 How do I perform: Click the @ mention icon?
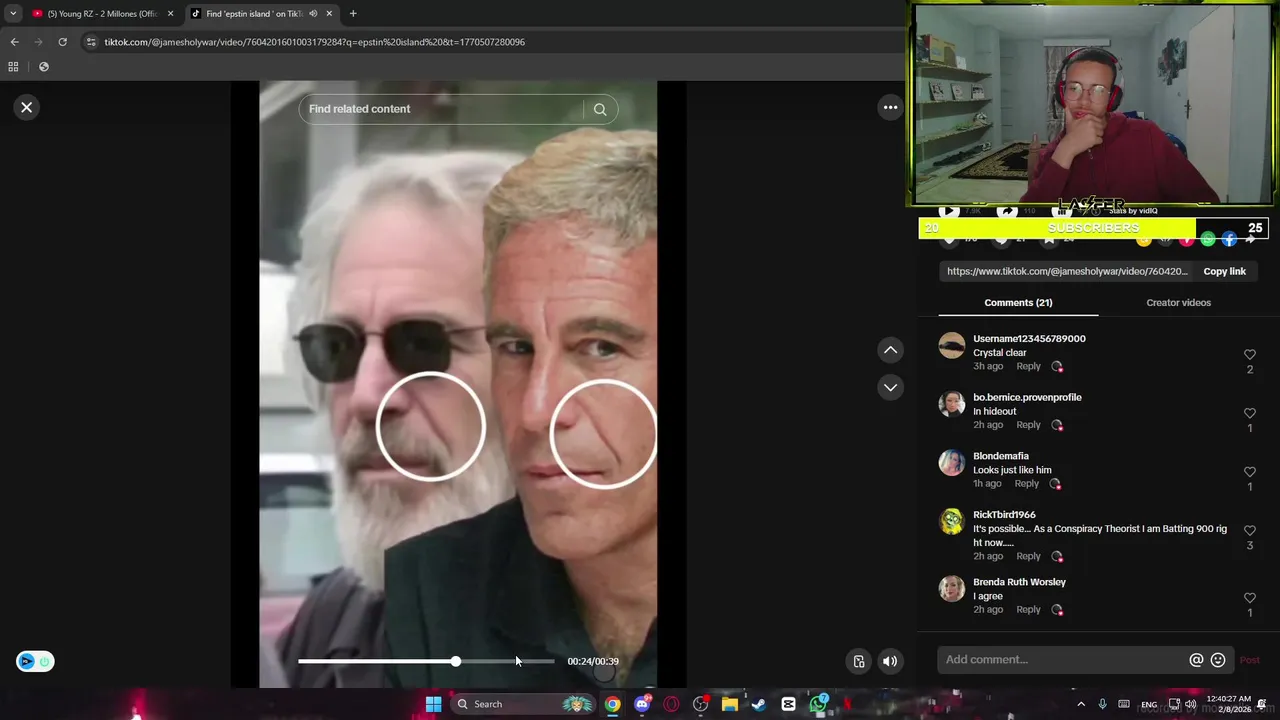pyautogui.click(x=1196, y=660)
